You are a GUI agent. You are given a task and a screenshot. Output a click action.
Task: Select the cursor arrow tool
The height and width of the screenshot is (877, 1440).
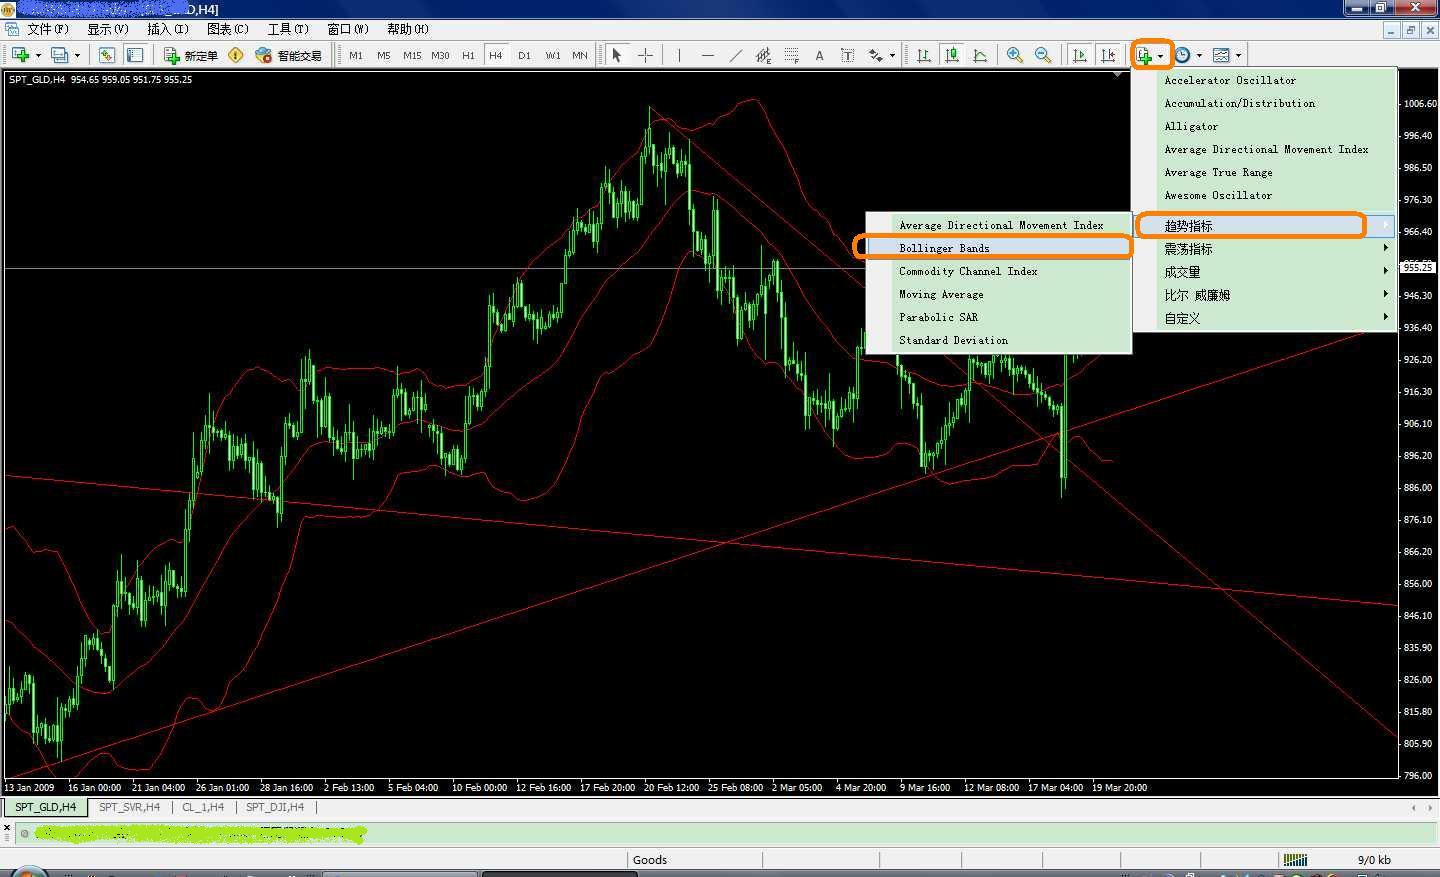coord(617,55)
